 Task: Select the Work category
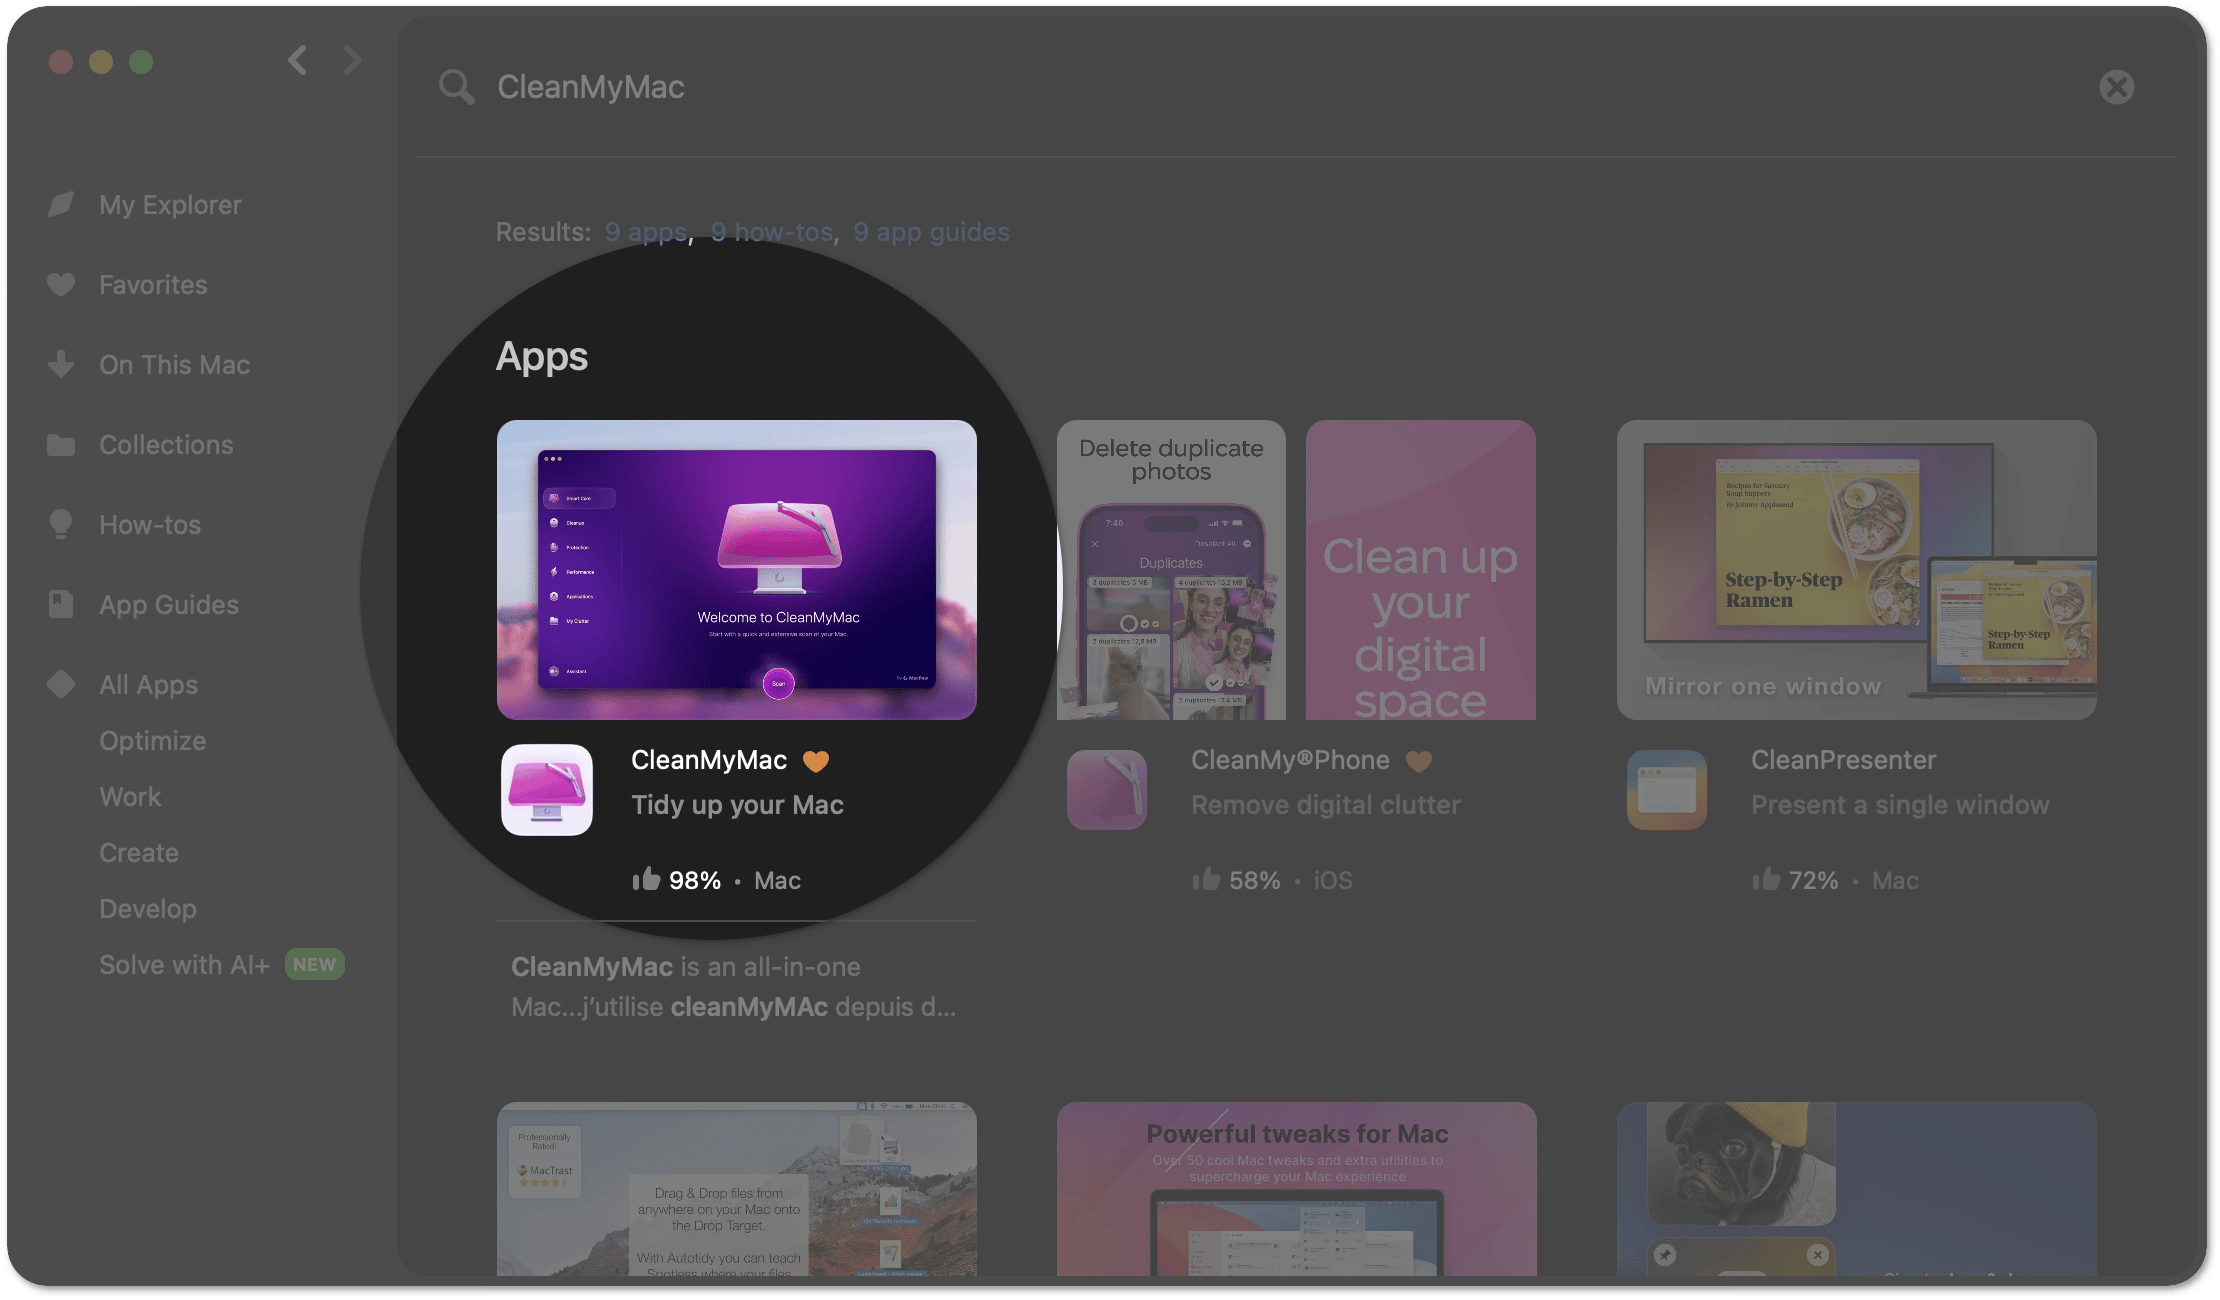[130, 797]
